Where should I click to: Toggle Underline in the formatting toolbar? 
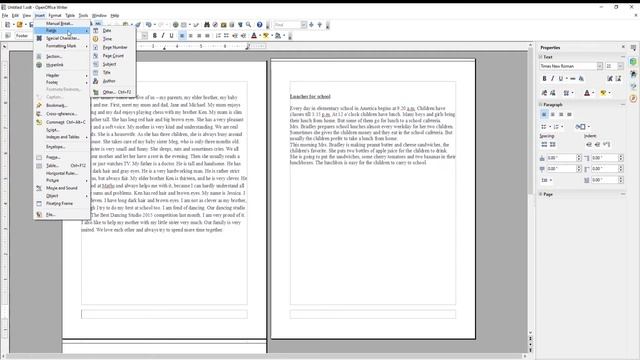[171, 36]
